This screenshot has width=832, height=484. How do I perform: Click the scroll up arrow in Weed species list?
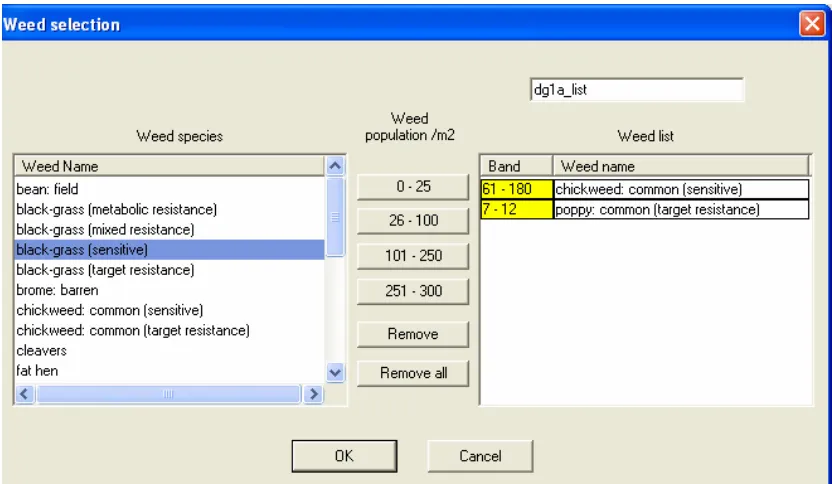335,166
